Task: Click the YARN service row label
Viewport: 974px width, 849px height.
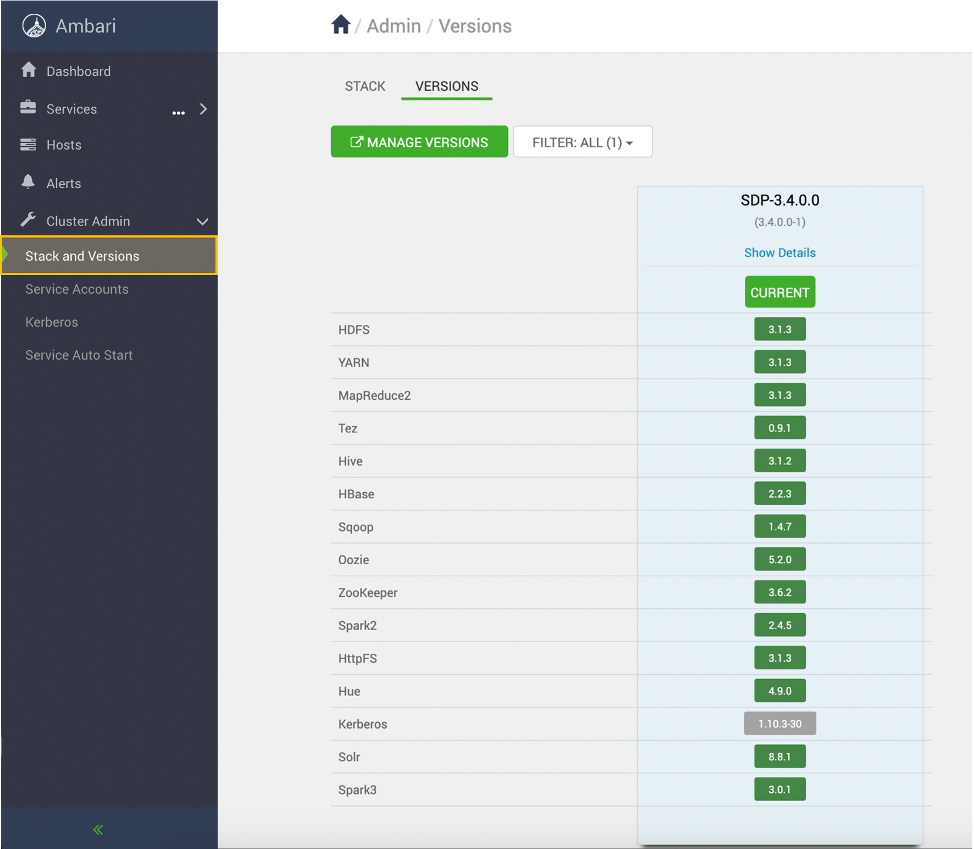Action: (353, 363)
